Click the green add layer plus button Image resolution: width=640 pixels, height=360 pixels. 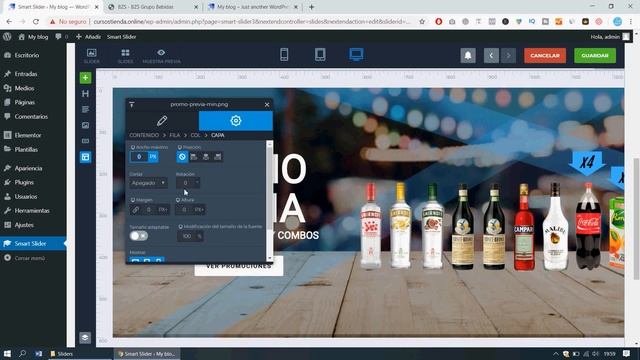[85, 78]
